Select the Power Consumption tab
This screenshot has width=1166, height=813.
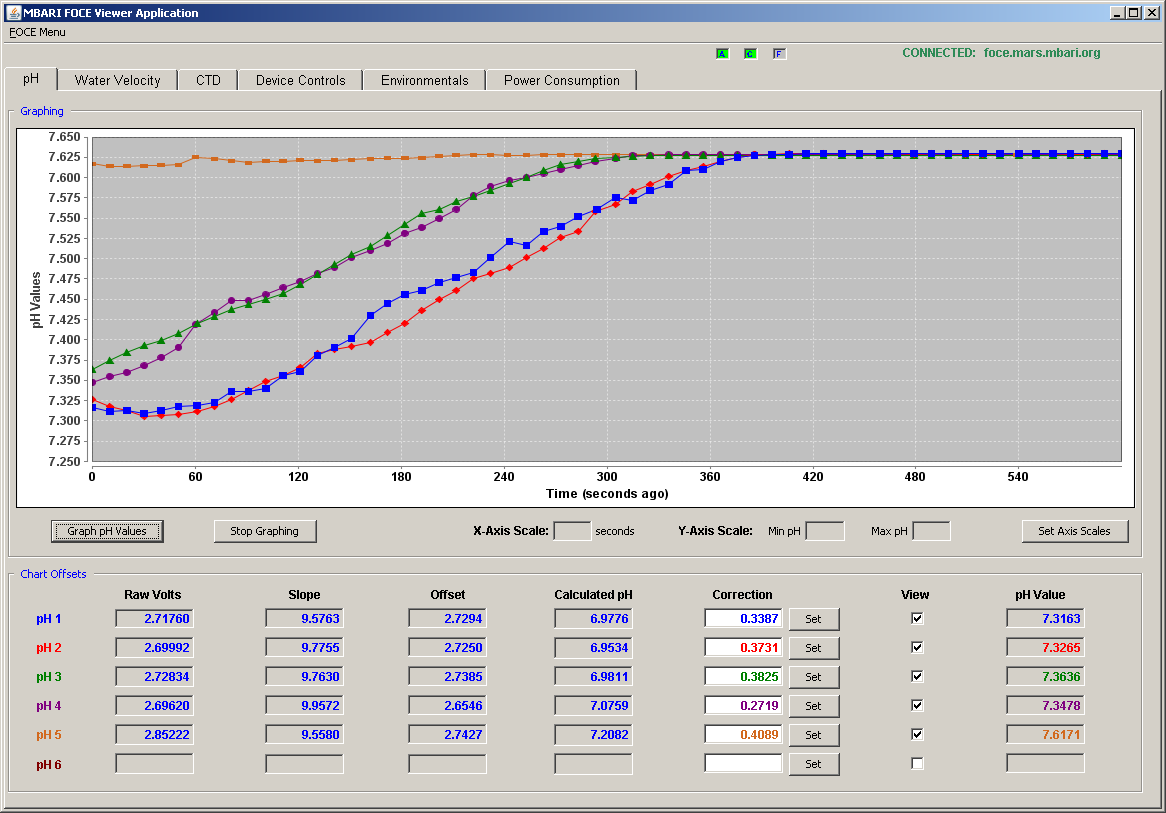[561, 80]
